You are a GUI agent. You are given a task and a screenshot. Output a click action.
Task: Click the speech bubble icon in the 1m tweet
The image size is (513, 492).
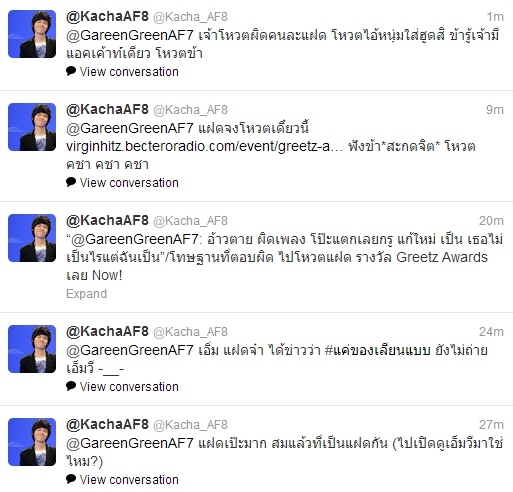click(71, 71)
